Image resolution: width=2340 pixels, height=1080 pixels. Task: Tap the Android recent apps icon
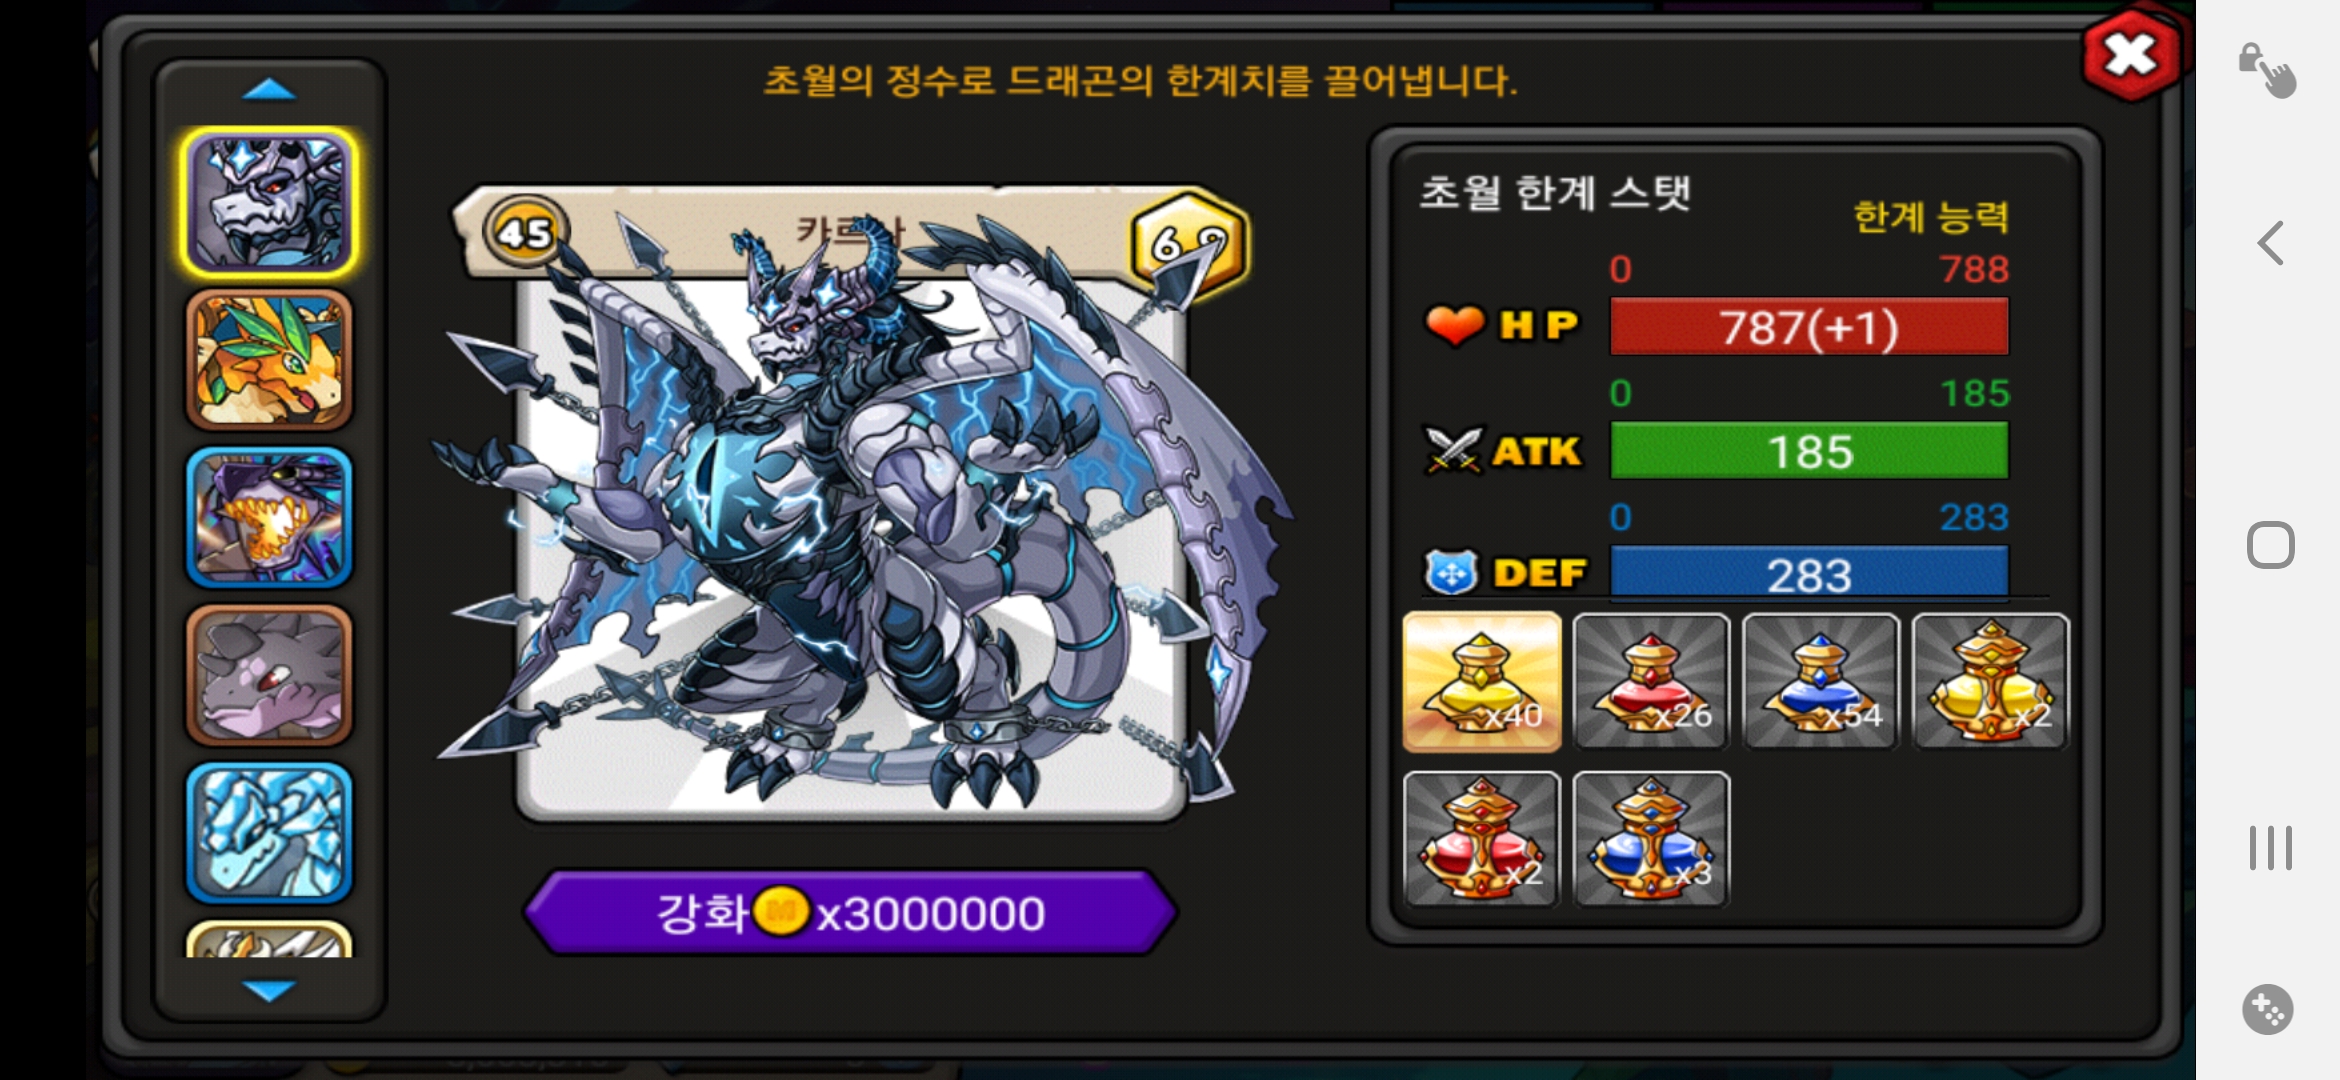coord(2270,848)
